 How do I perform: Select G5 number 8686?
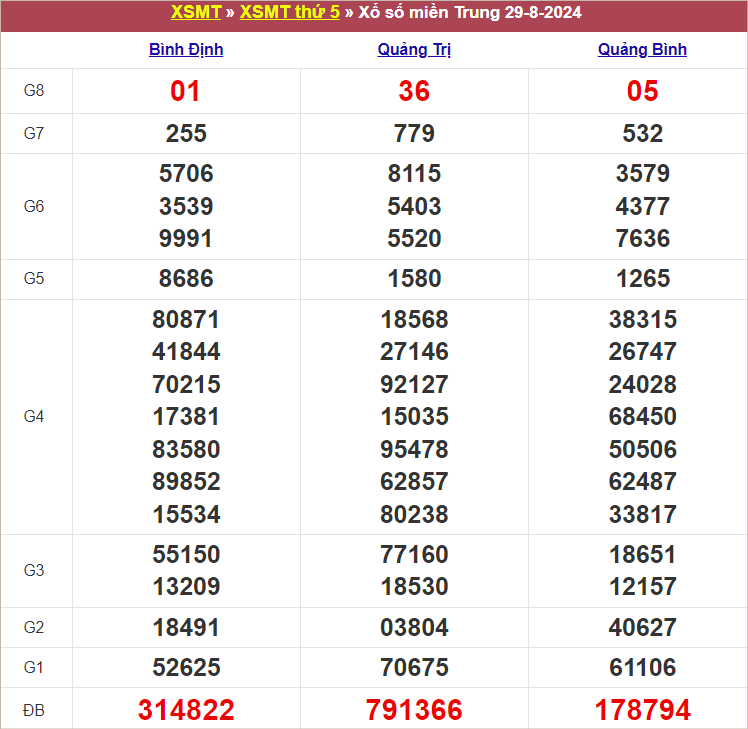click(x=186, y=279)
